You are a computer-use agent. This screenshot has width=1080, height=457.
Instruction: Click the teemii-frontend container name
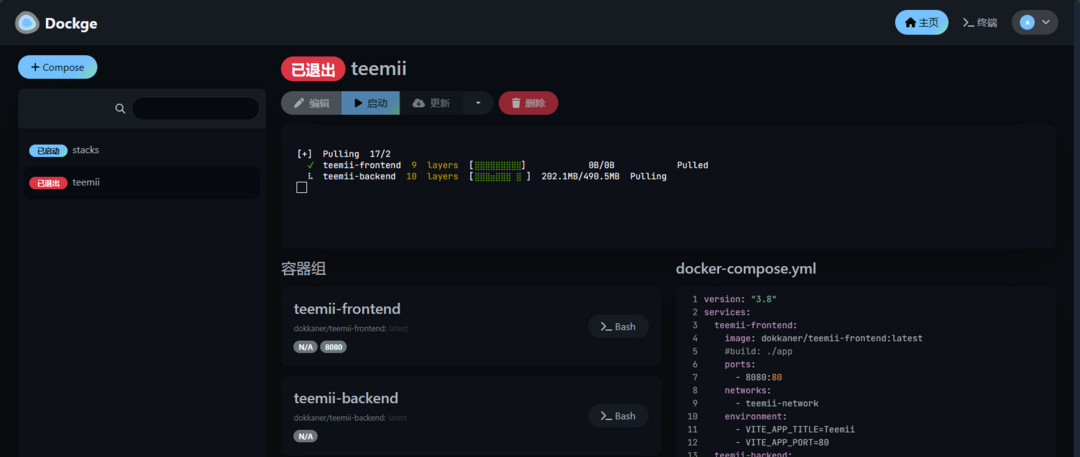point(347,309)
